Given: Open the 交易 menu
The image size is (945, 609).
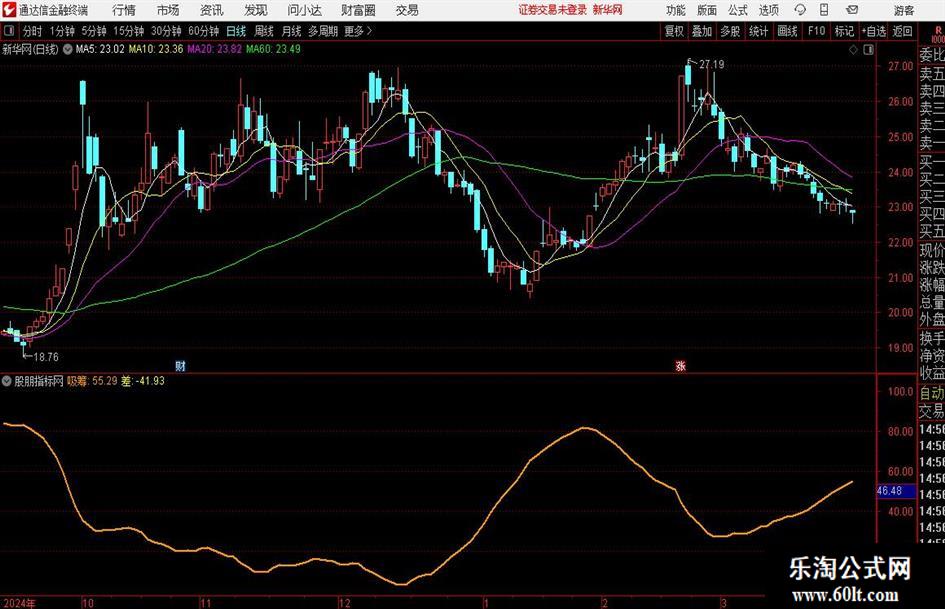Looking at the screenshot, I should point(407,10).
